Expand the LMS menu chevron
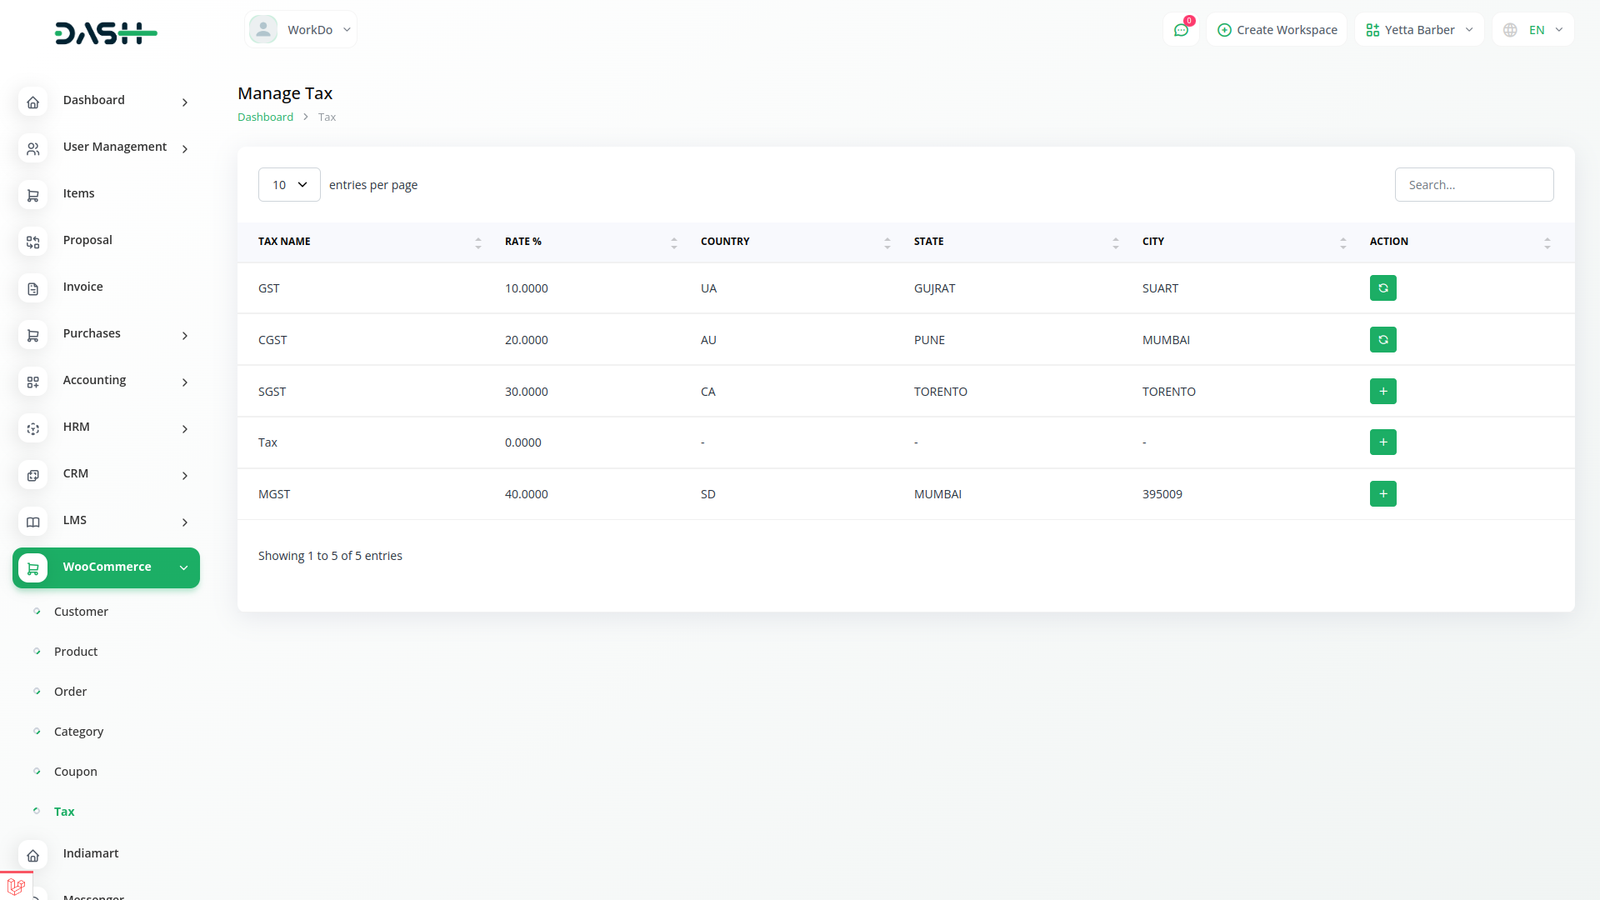This screenshot has width=1600, height=900. tap(185, 522)
